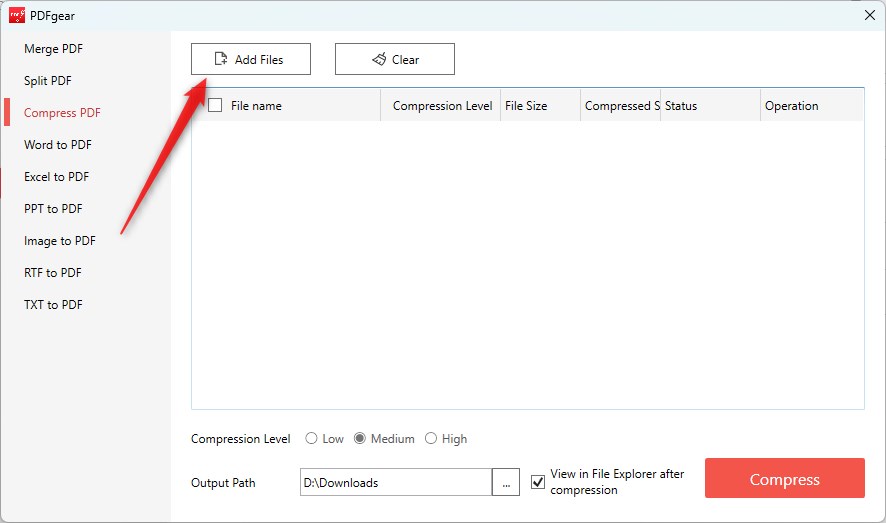
Task: Open the Merge PDF tool
Action: point(53,49)
